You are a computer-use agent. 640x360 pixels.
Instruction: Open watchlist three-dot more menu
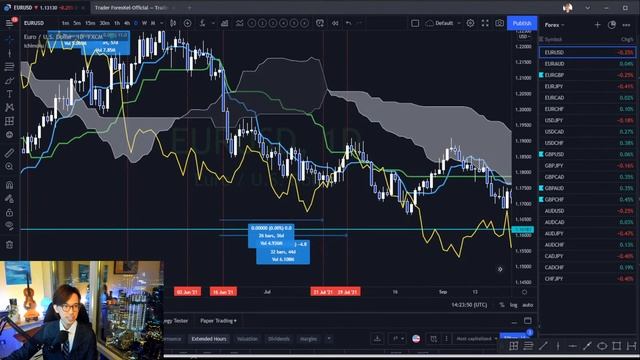(626, 25)
